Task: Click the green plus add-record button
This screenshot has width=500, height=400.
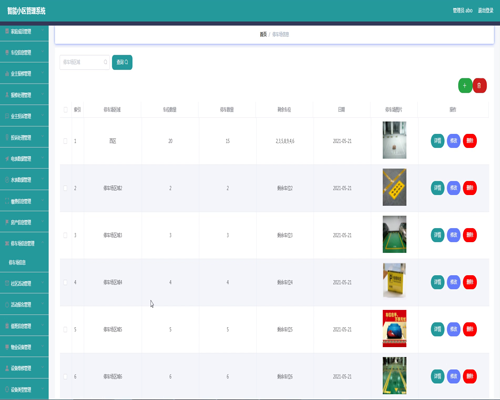Action: coord(465,86)
